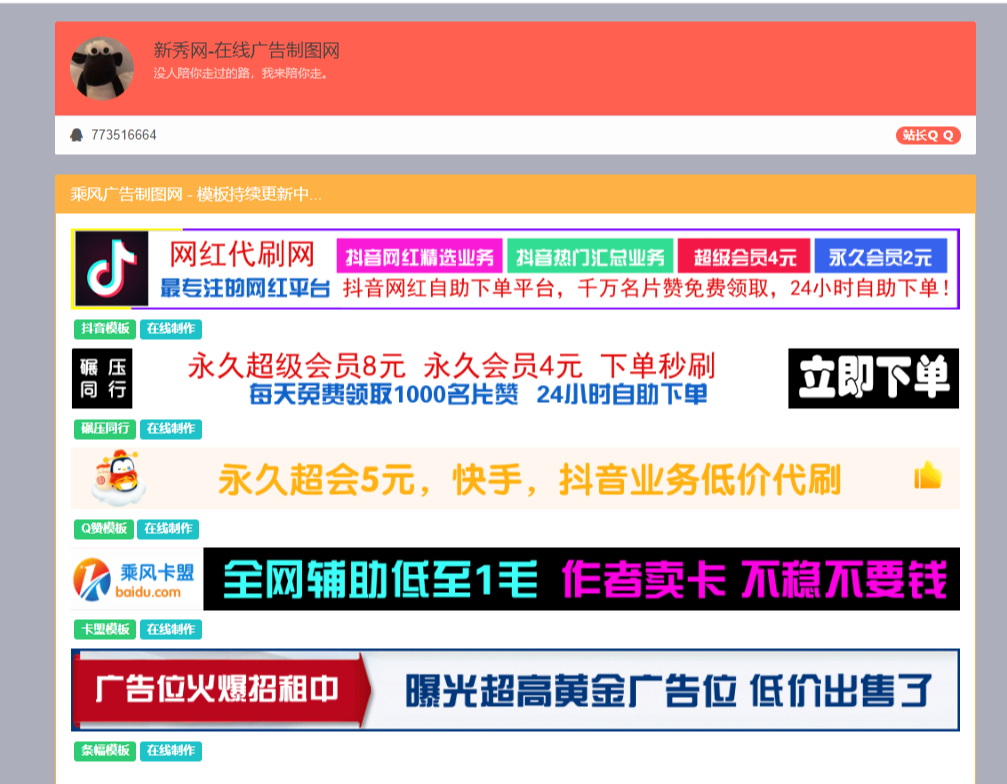This screenshot has height=784, width=1007.
Task: Click the 网红代刷网 red title text
Action: pos(242,254)
